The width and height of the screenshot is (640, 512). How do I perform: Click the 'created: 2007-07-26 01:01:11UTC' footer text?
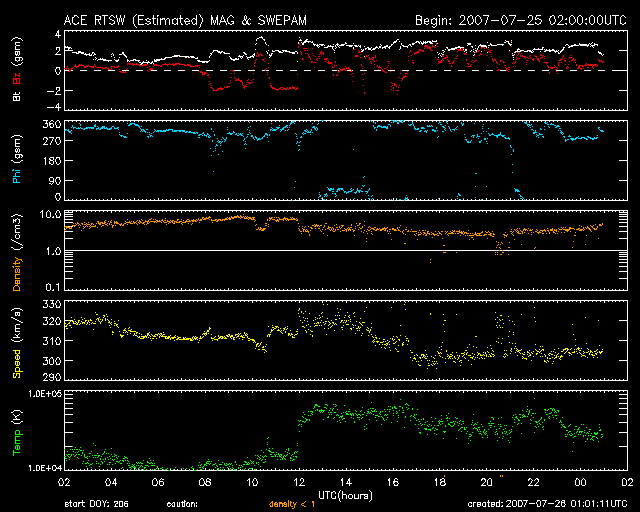pos(547,504)
